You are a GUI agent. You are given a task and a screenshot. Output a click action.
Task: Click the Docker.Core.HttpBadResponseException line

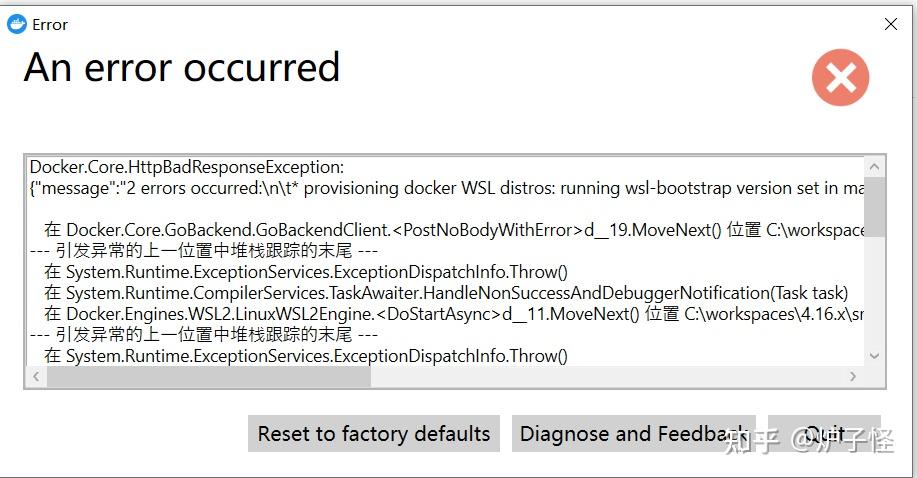tap(187, 167)
